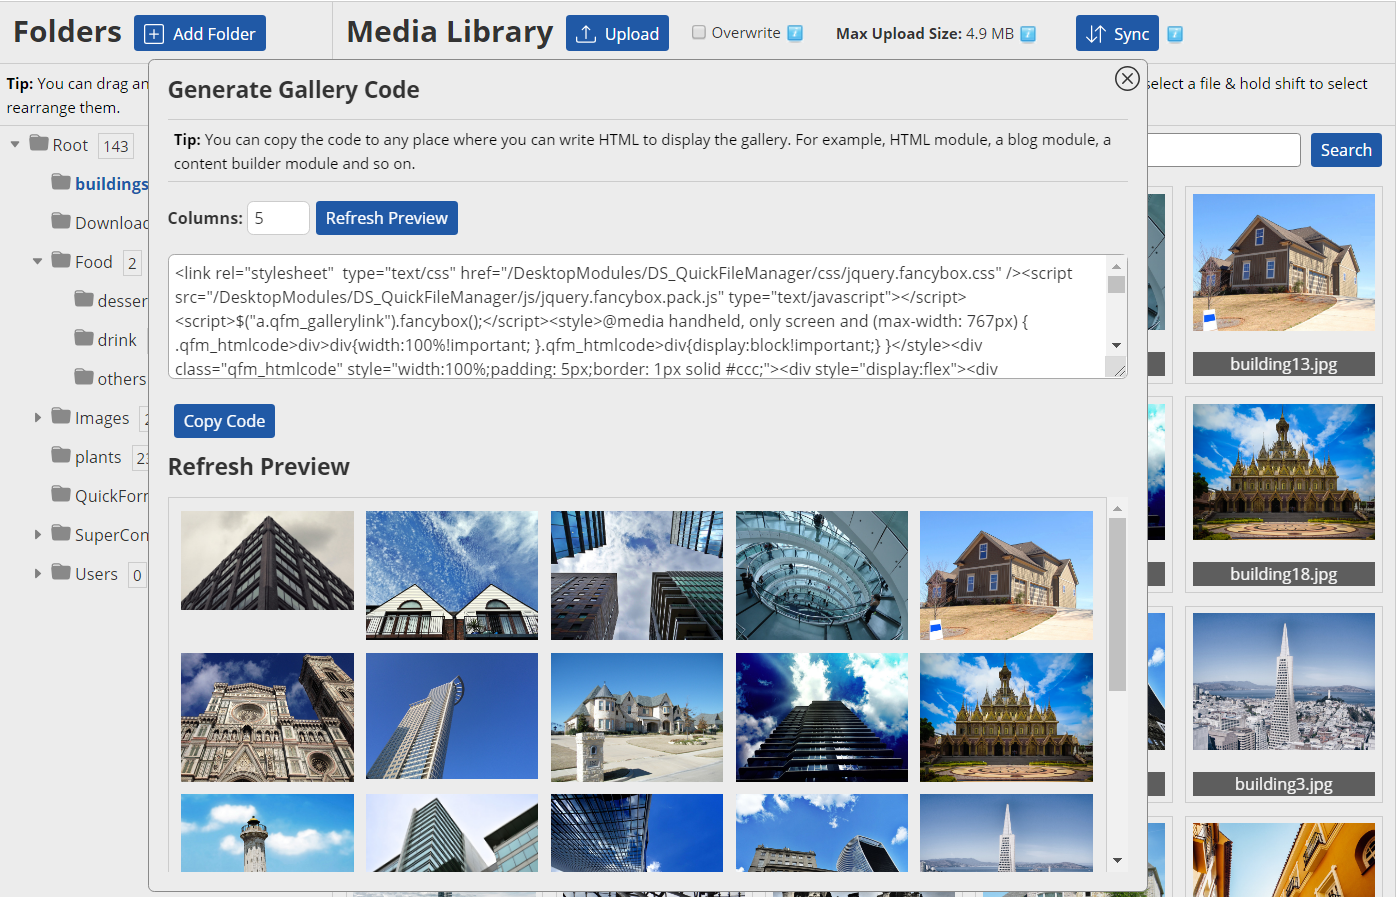This screenshot has height=897, width=1400.
Task: Open dark skyscraper preview thumbnail
Action: [267, 560]
